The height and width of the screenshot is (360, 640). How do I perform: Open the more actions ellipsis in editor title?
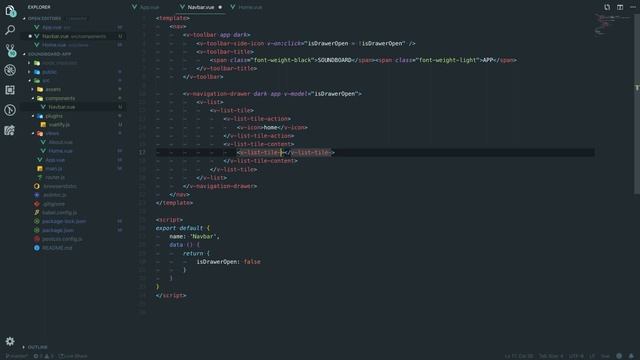[x=633, y=7]
